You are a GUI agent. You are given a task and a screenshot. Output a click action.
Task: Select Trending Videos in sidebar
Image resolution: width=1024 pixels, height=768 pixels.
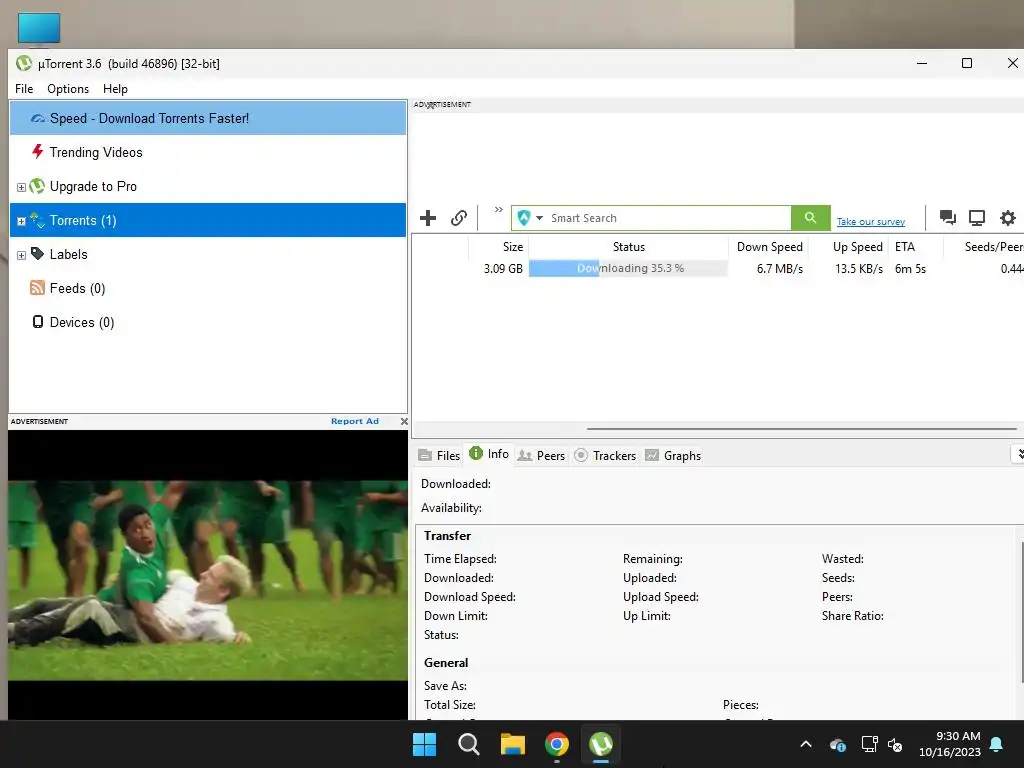(208, 152)
